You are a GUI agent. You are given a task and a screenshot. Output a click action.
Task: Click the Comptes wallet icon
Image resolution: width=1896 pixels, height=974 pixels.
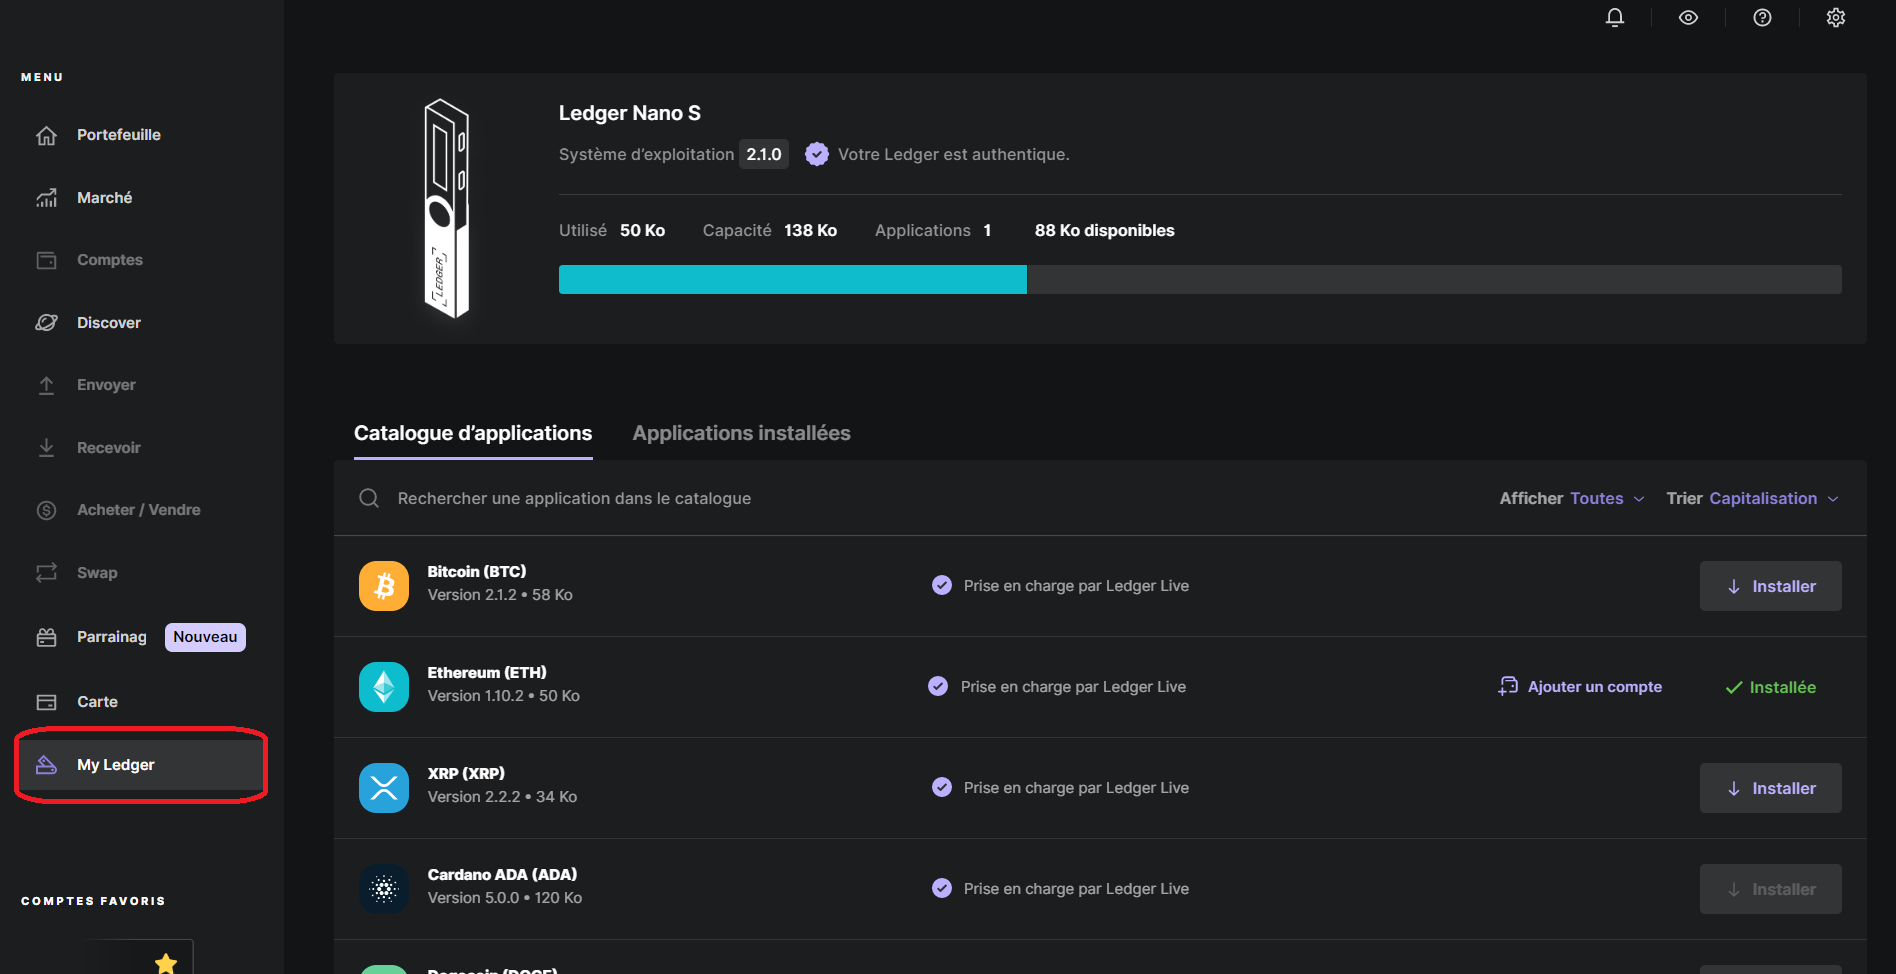click(x=47, y=260)
